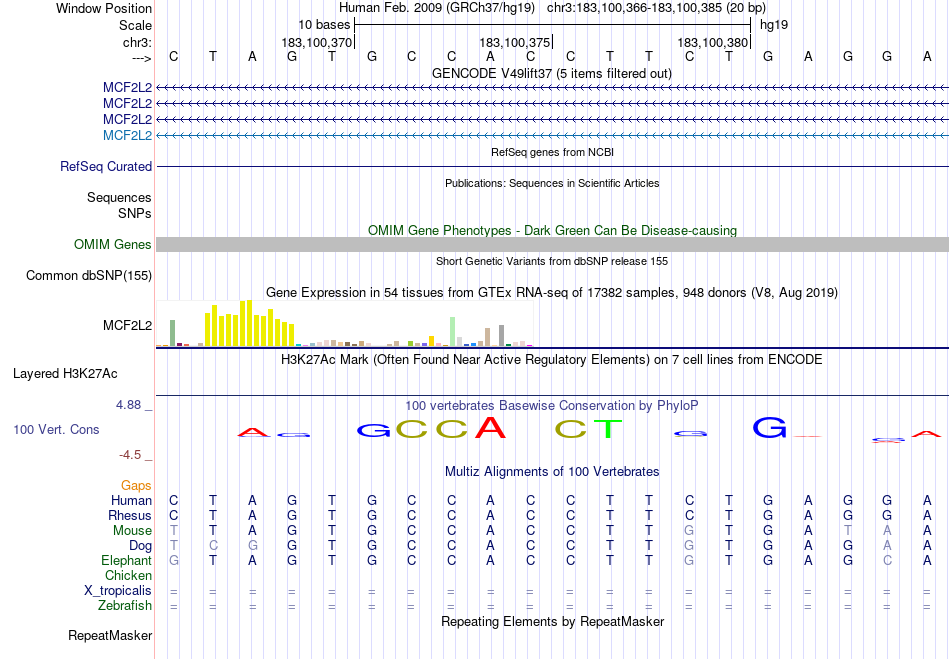Click the 183,100,375 position marker
This screenshot has height=659, width=950.
[x=515, y=43]
